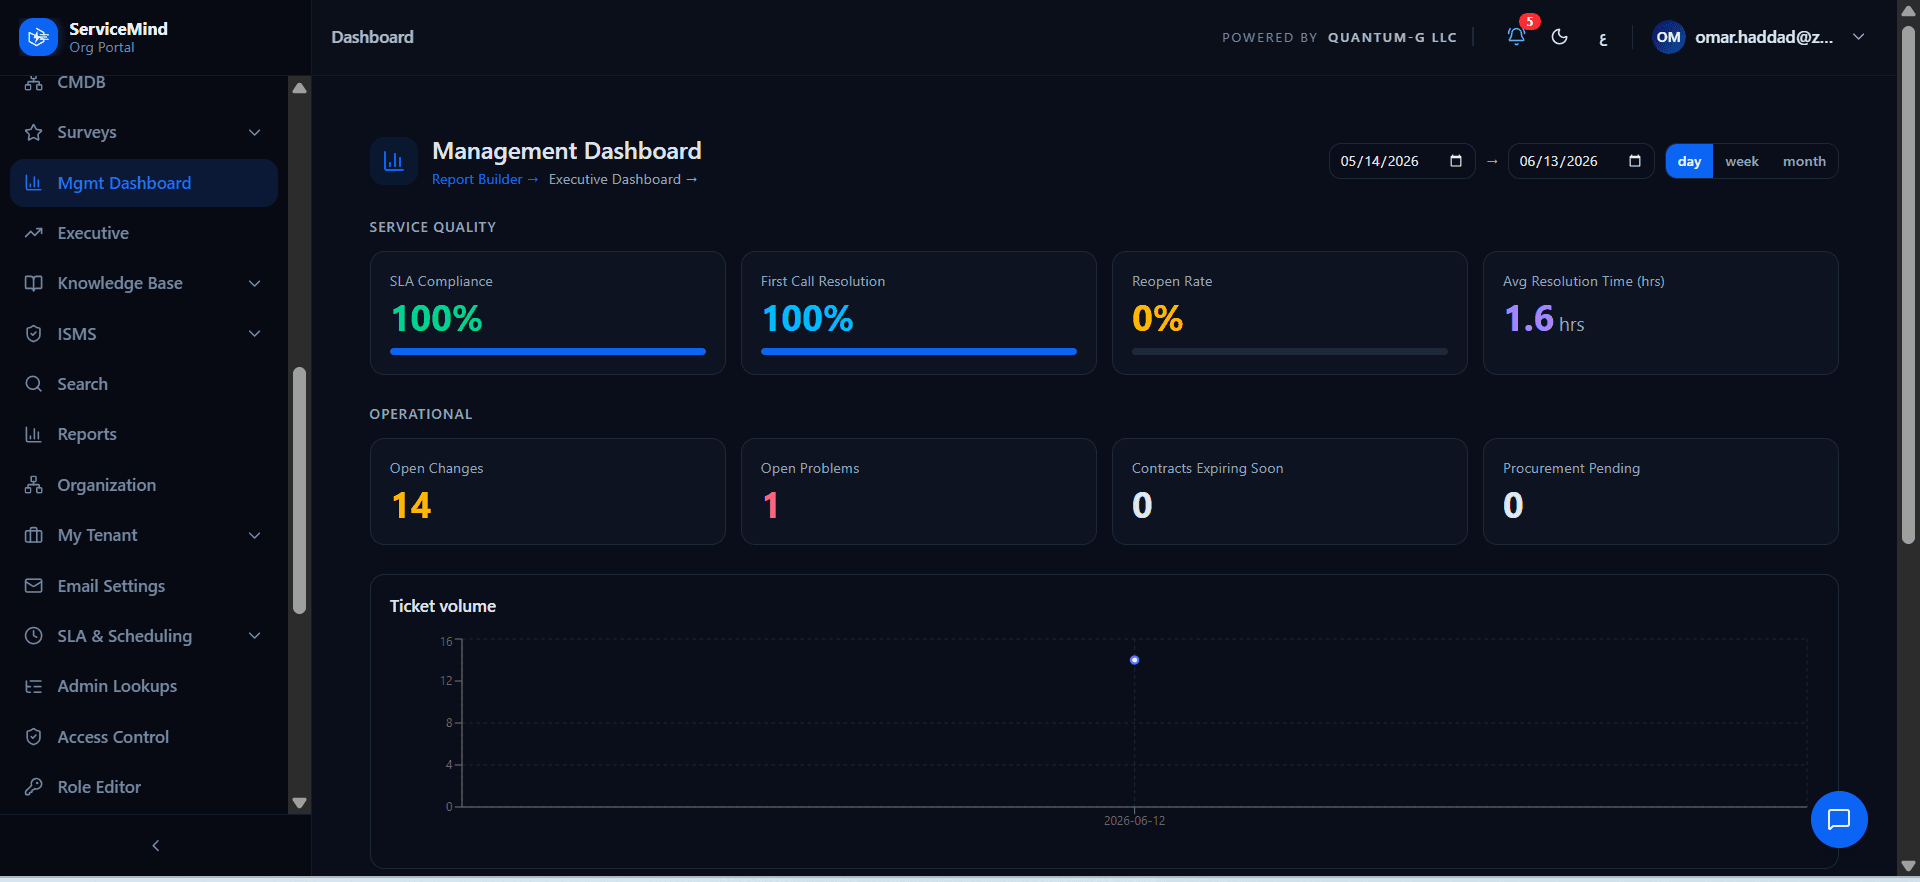Collapse the sidebar with the left chevron

[x=155, y=846]
